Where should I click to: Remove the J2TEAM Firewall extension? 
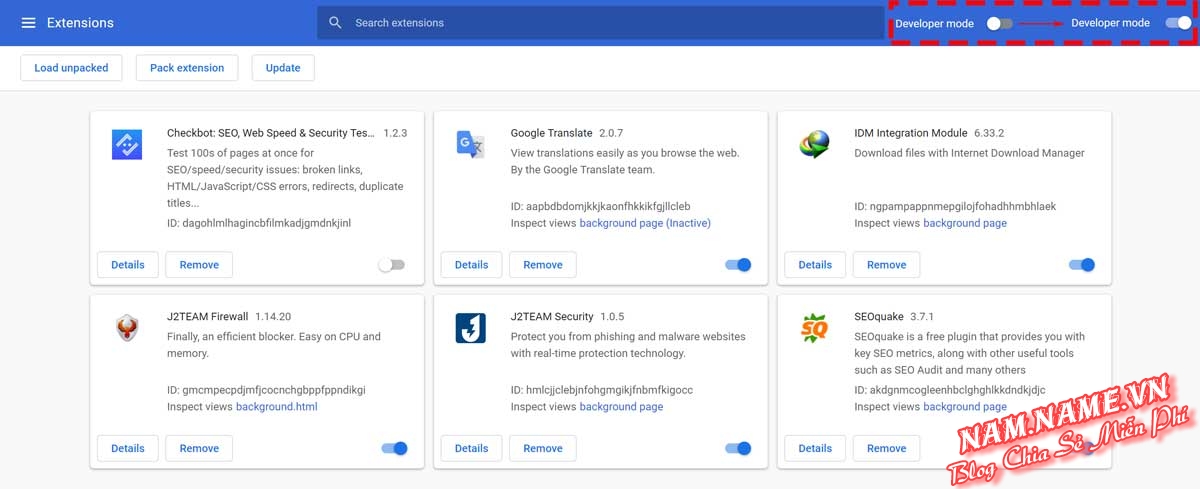point(199,449)
